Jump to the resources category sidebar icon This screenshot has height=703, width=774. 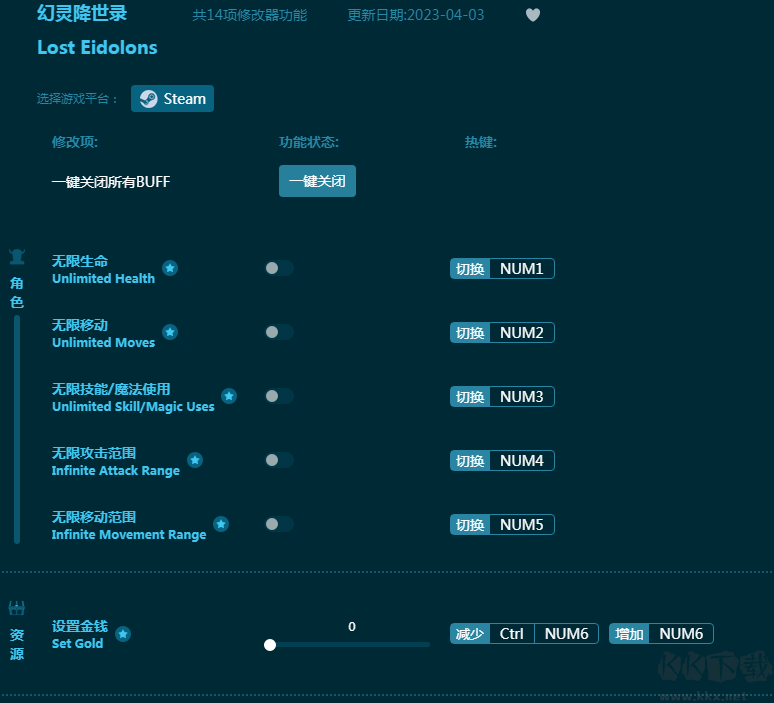(17, 608)
